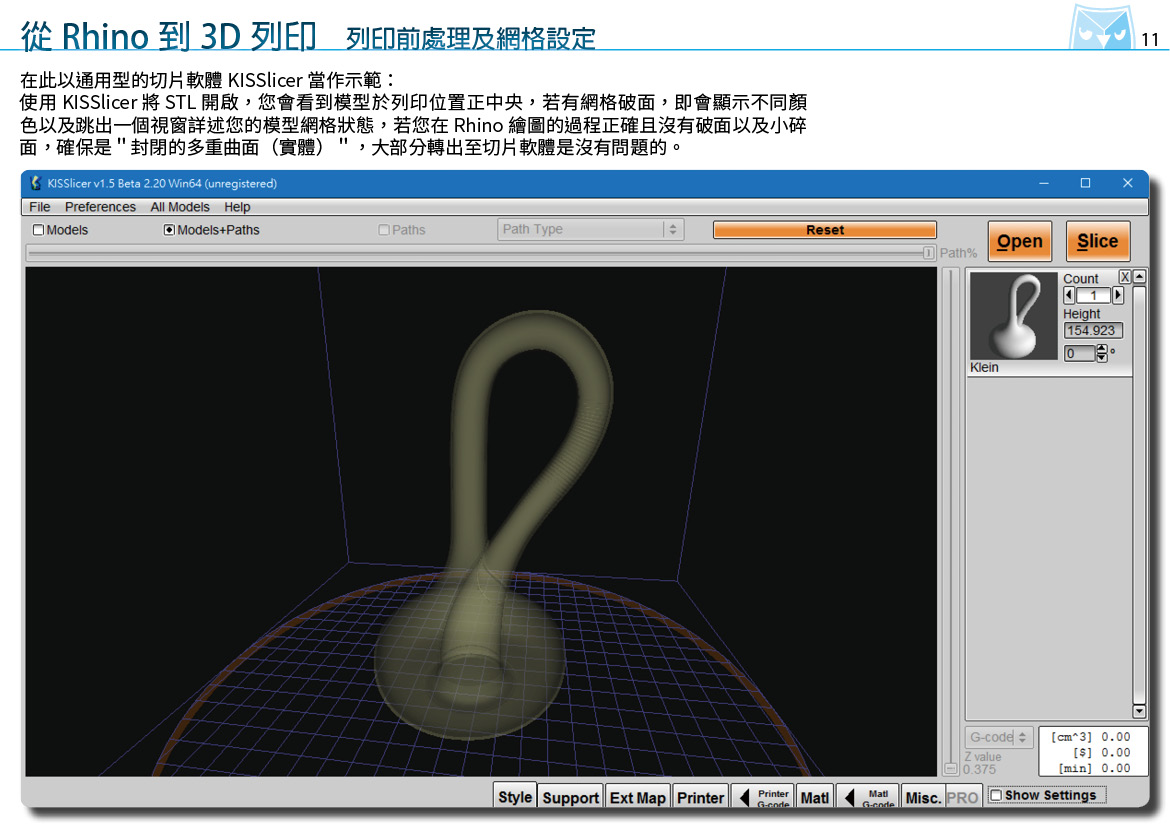Maximize the KISSlicer window
Screen dimensions: 1170x827
point(1086,183)
